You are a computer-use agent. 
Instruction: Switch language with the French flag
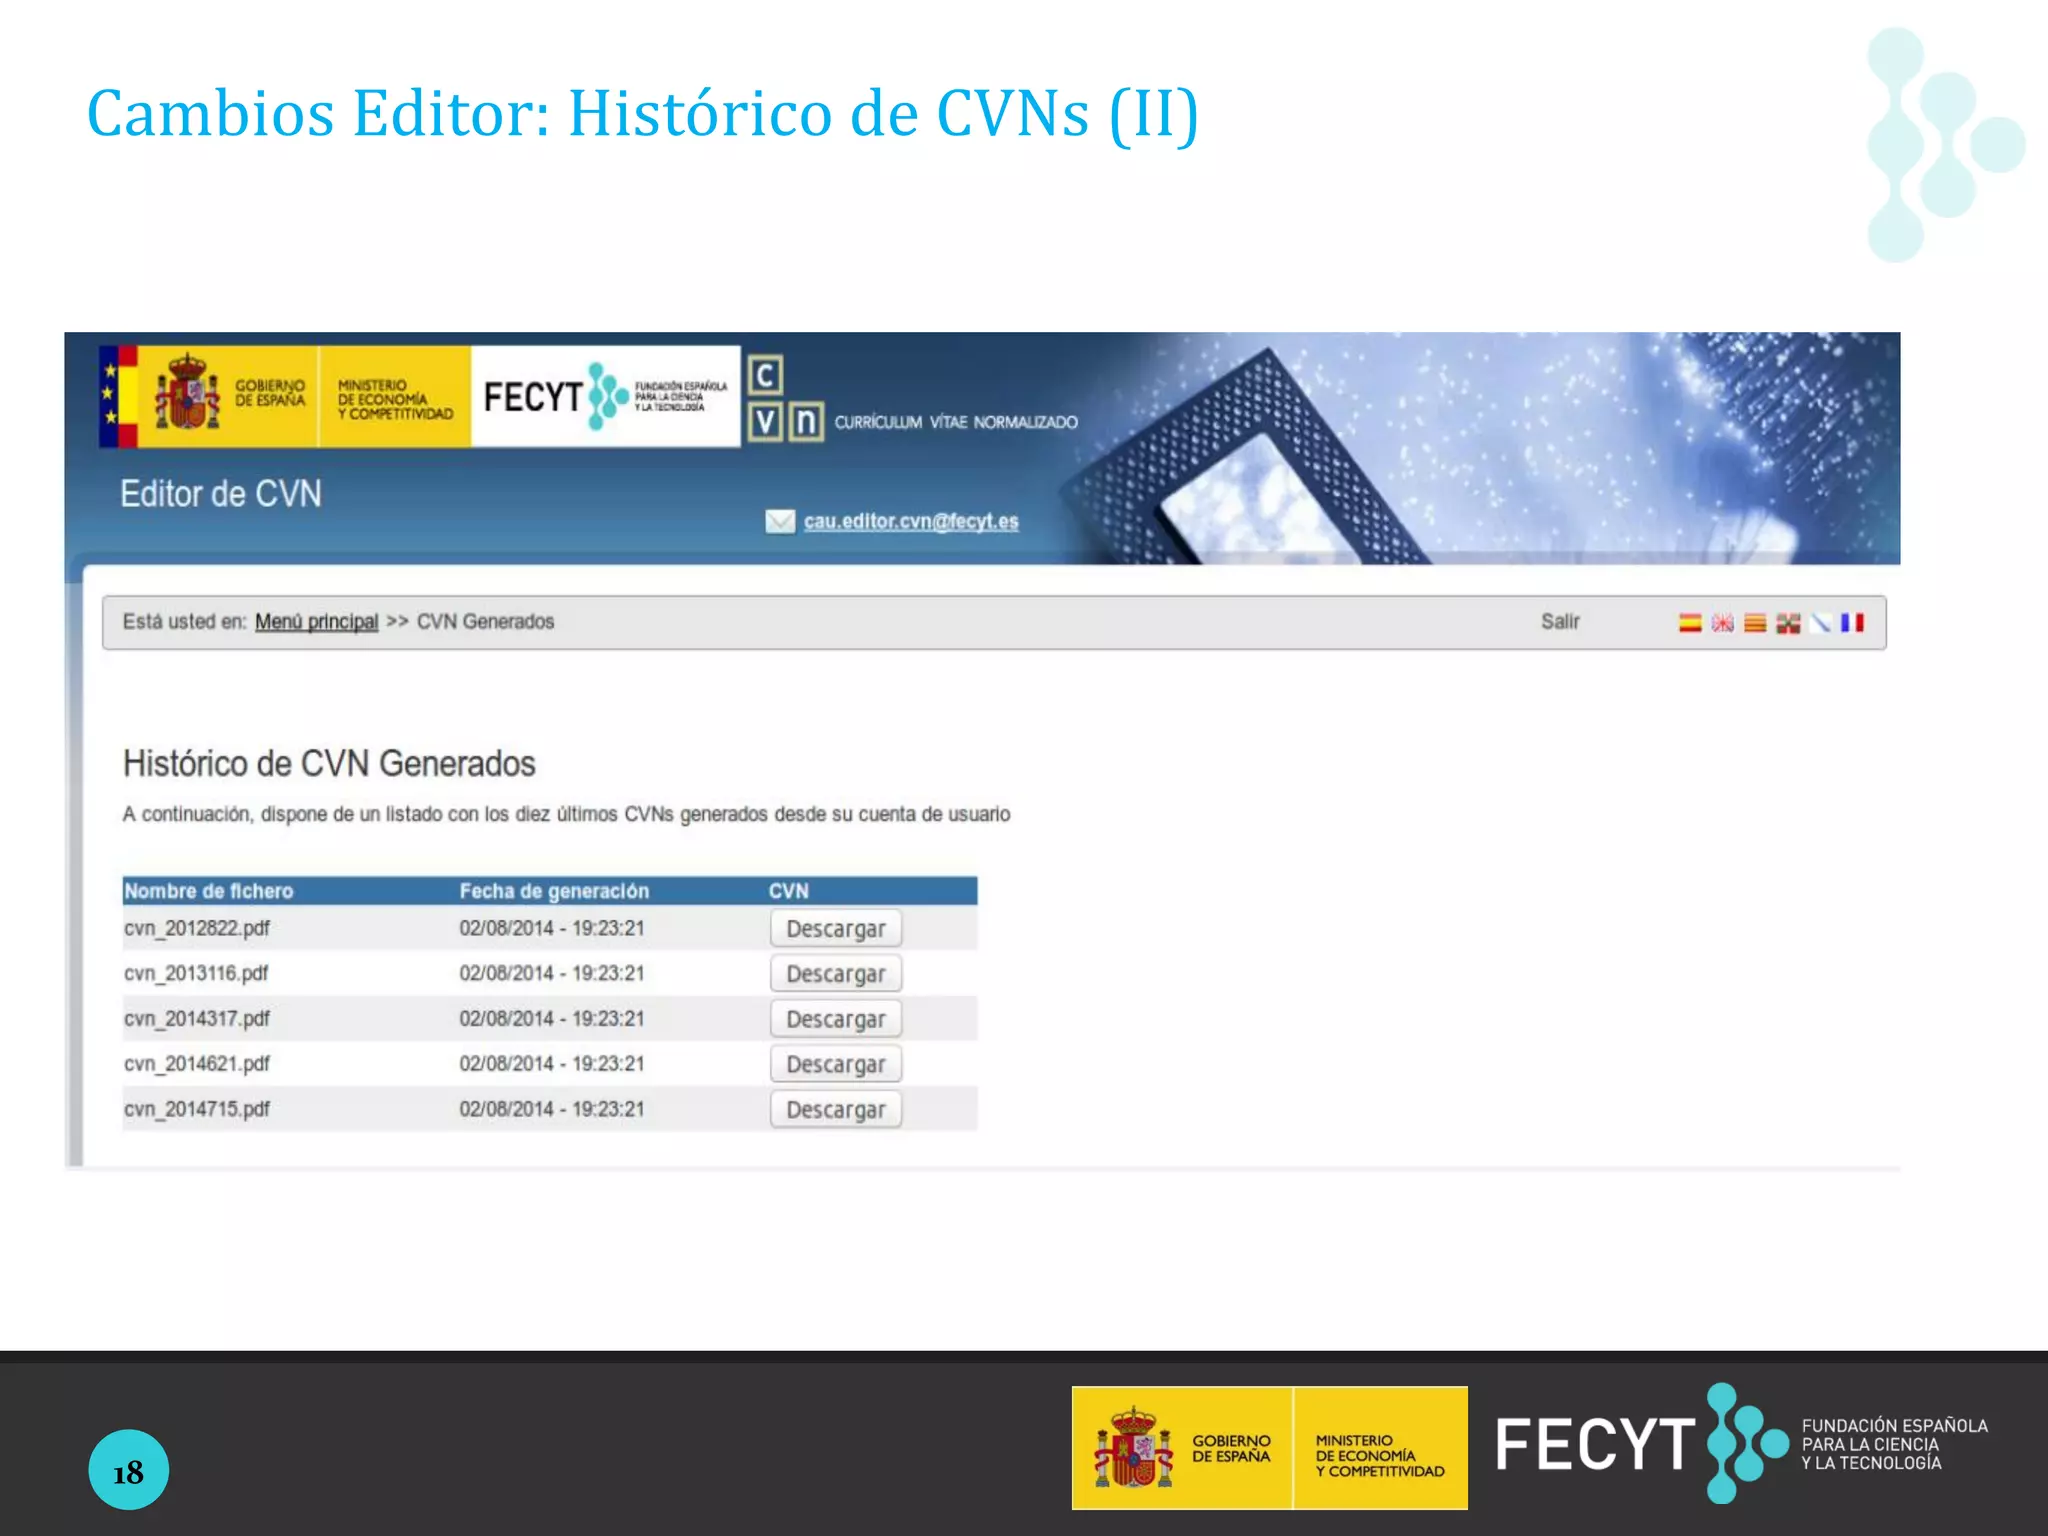coord(1852,623)
